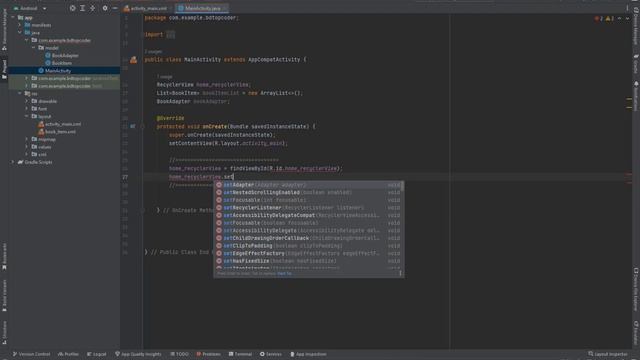Click the collapse all icon in Project panel

93,8
